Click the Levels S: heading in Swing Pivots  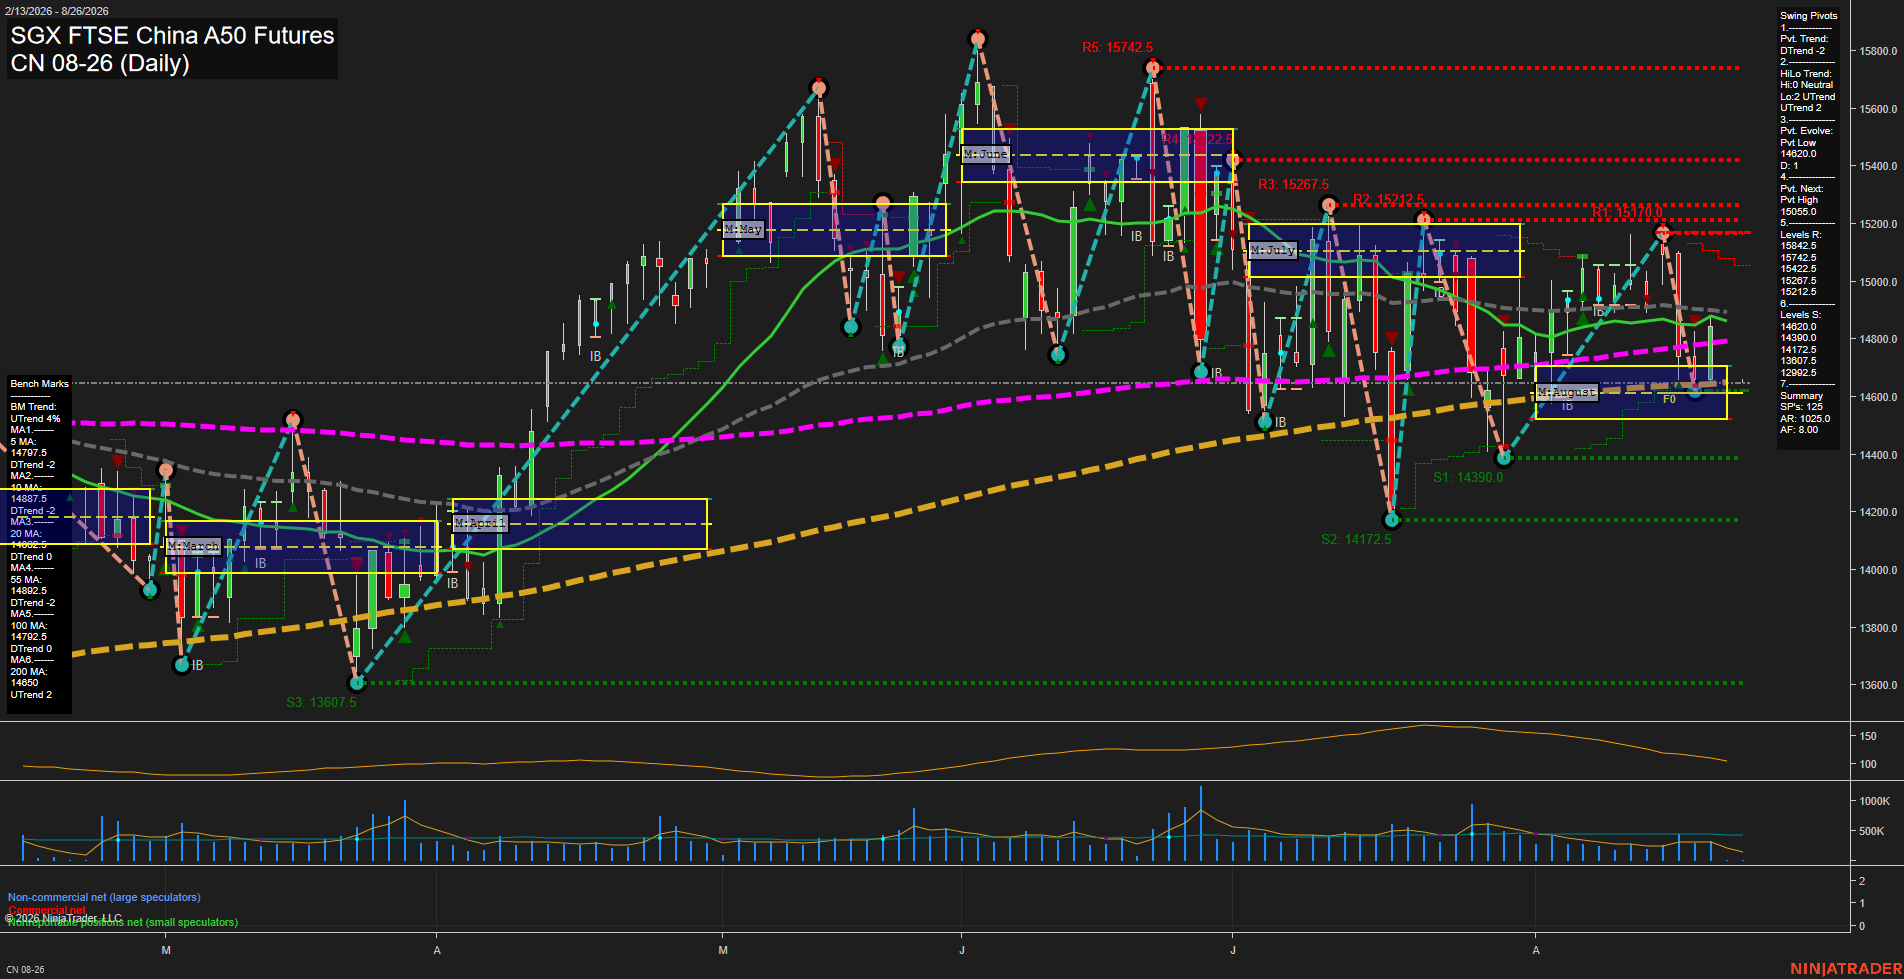click(x=1800, y=315)
